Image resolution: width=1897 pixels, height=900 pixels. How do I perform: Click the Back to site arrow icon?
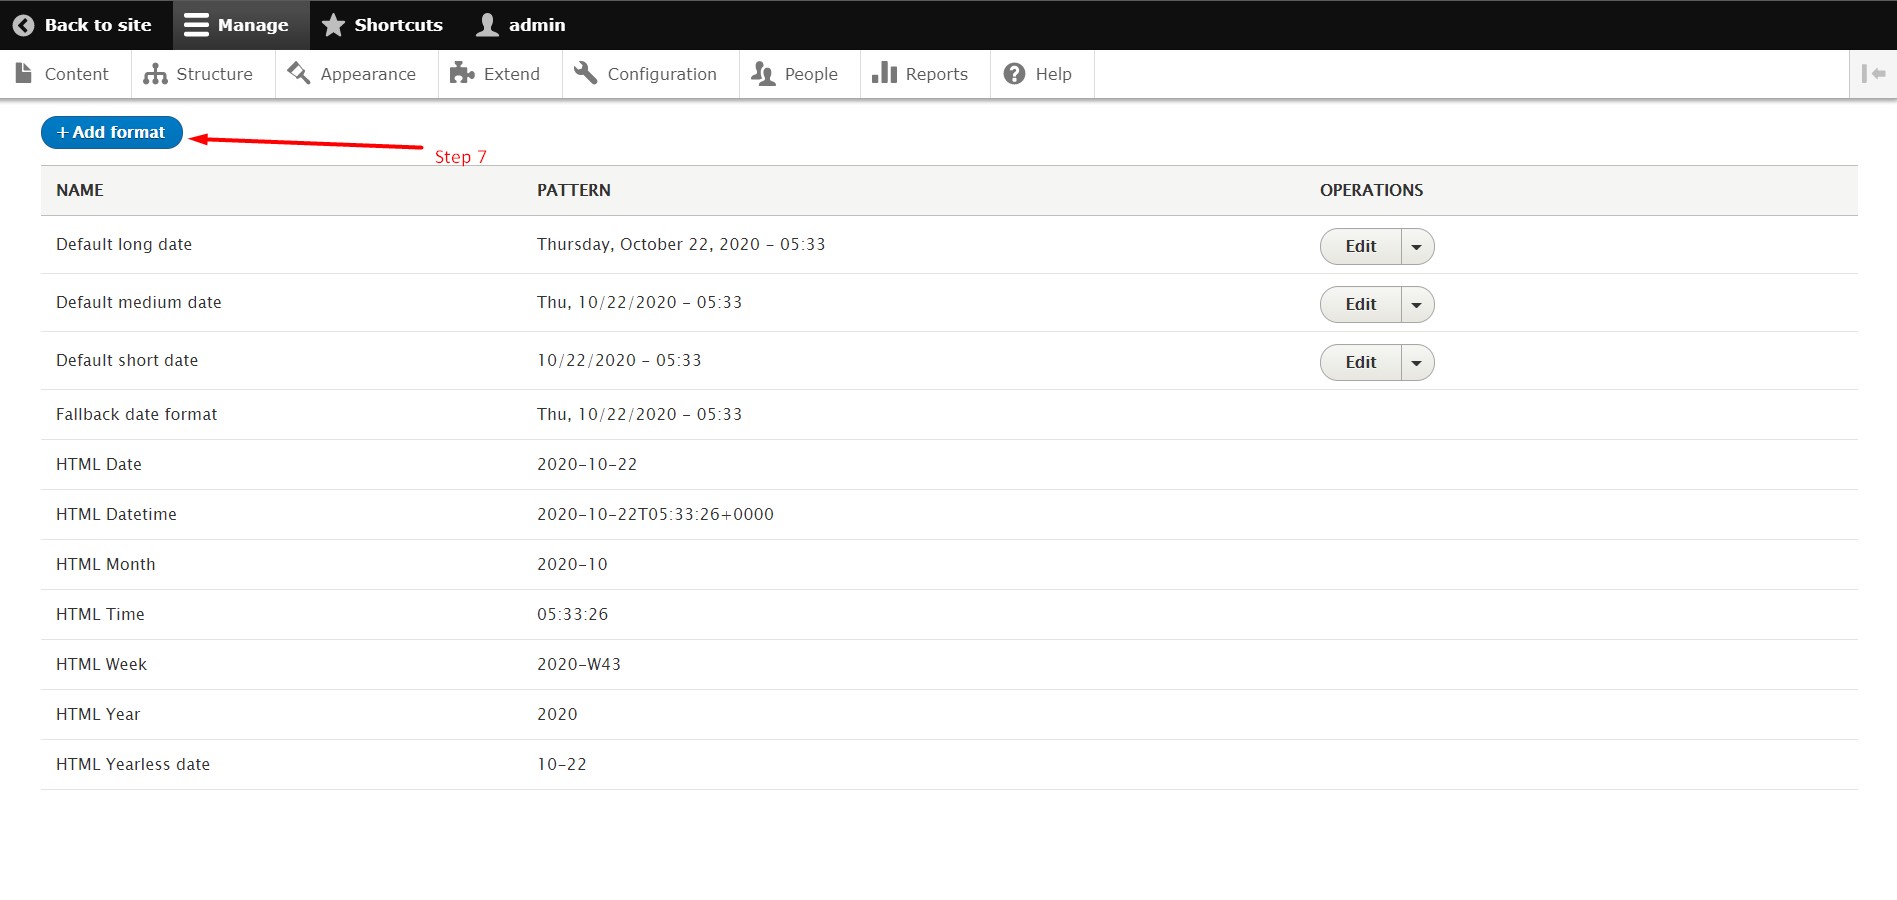pos(23,25)
